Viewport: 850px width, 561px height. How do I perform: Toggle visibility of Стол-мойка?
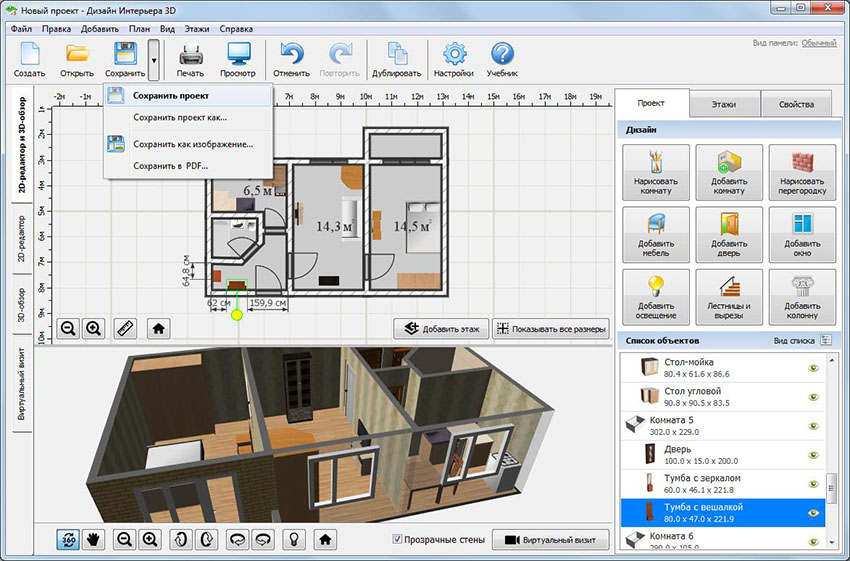point(813,368)
